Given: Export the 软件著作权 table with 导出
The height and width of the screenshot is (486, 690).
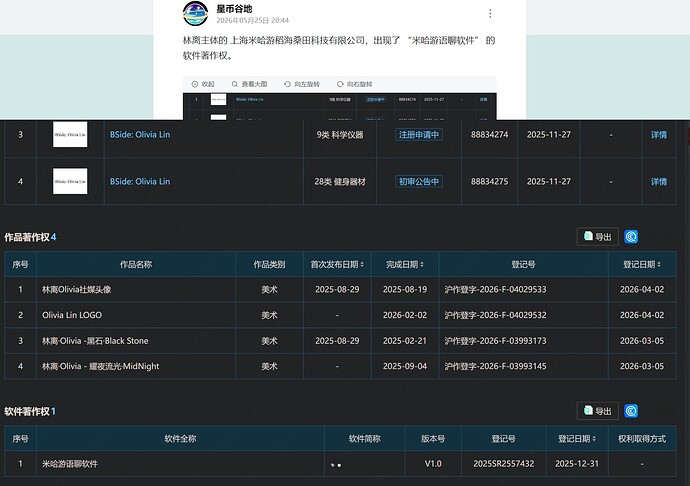Looking at the screenshot, I should (598, 411).
